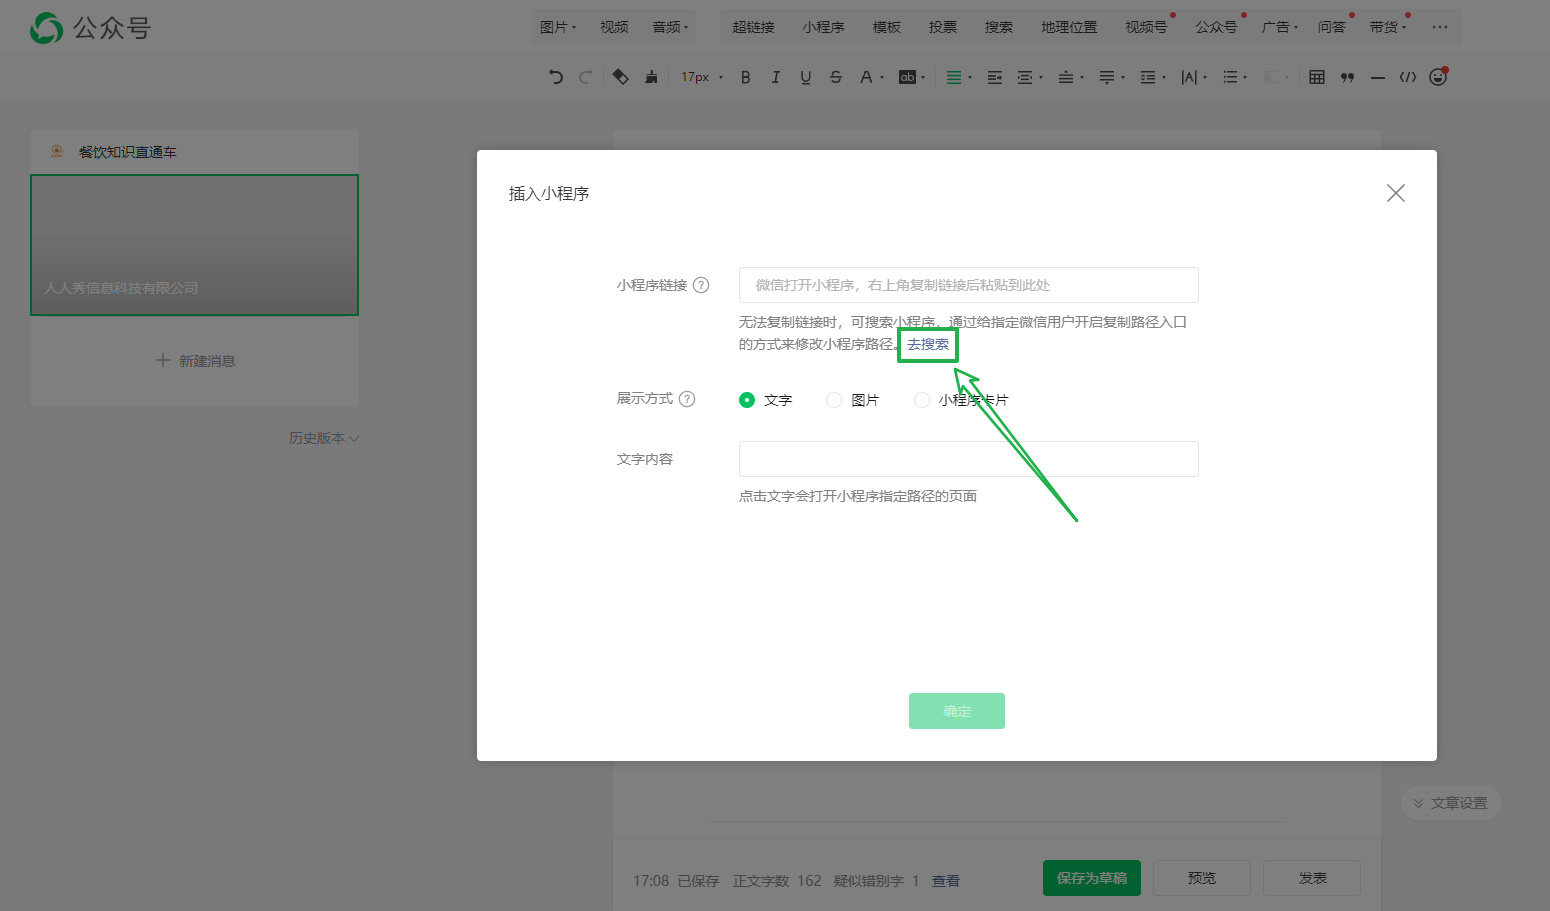1550x911 pixels.
Task: Open the 图片 insert menu
Action: click(x=558, y=27)
